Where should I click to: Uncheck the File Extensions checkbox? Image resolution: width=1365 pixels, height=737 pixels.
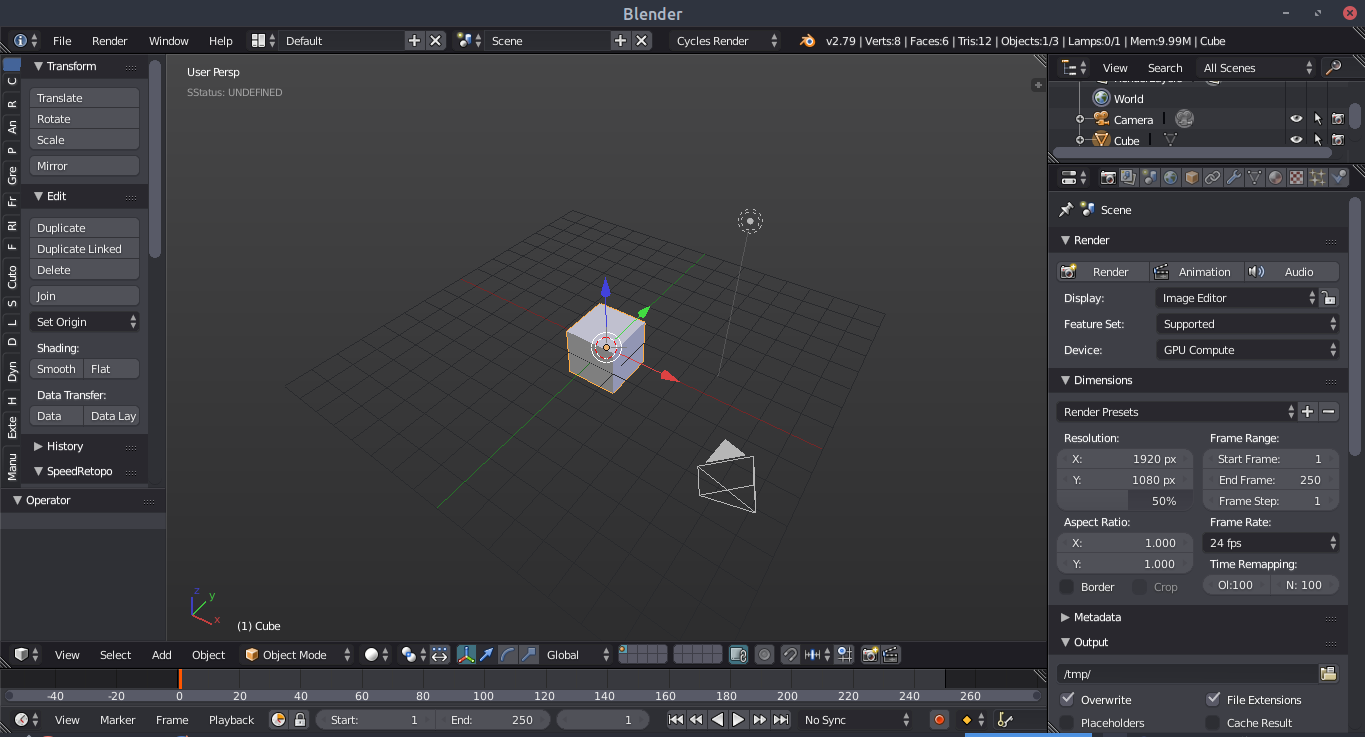1214,699
